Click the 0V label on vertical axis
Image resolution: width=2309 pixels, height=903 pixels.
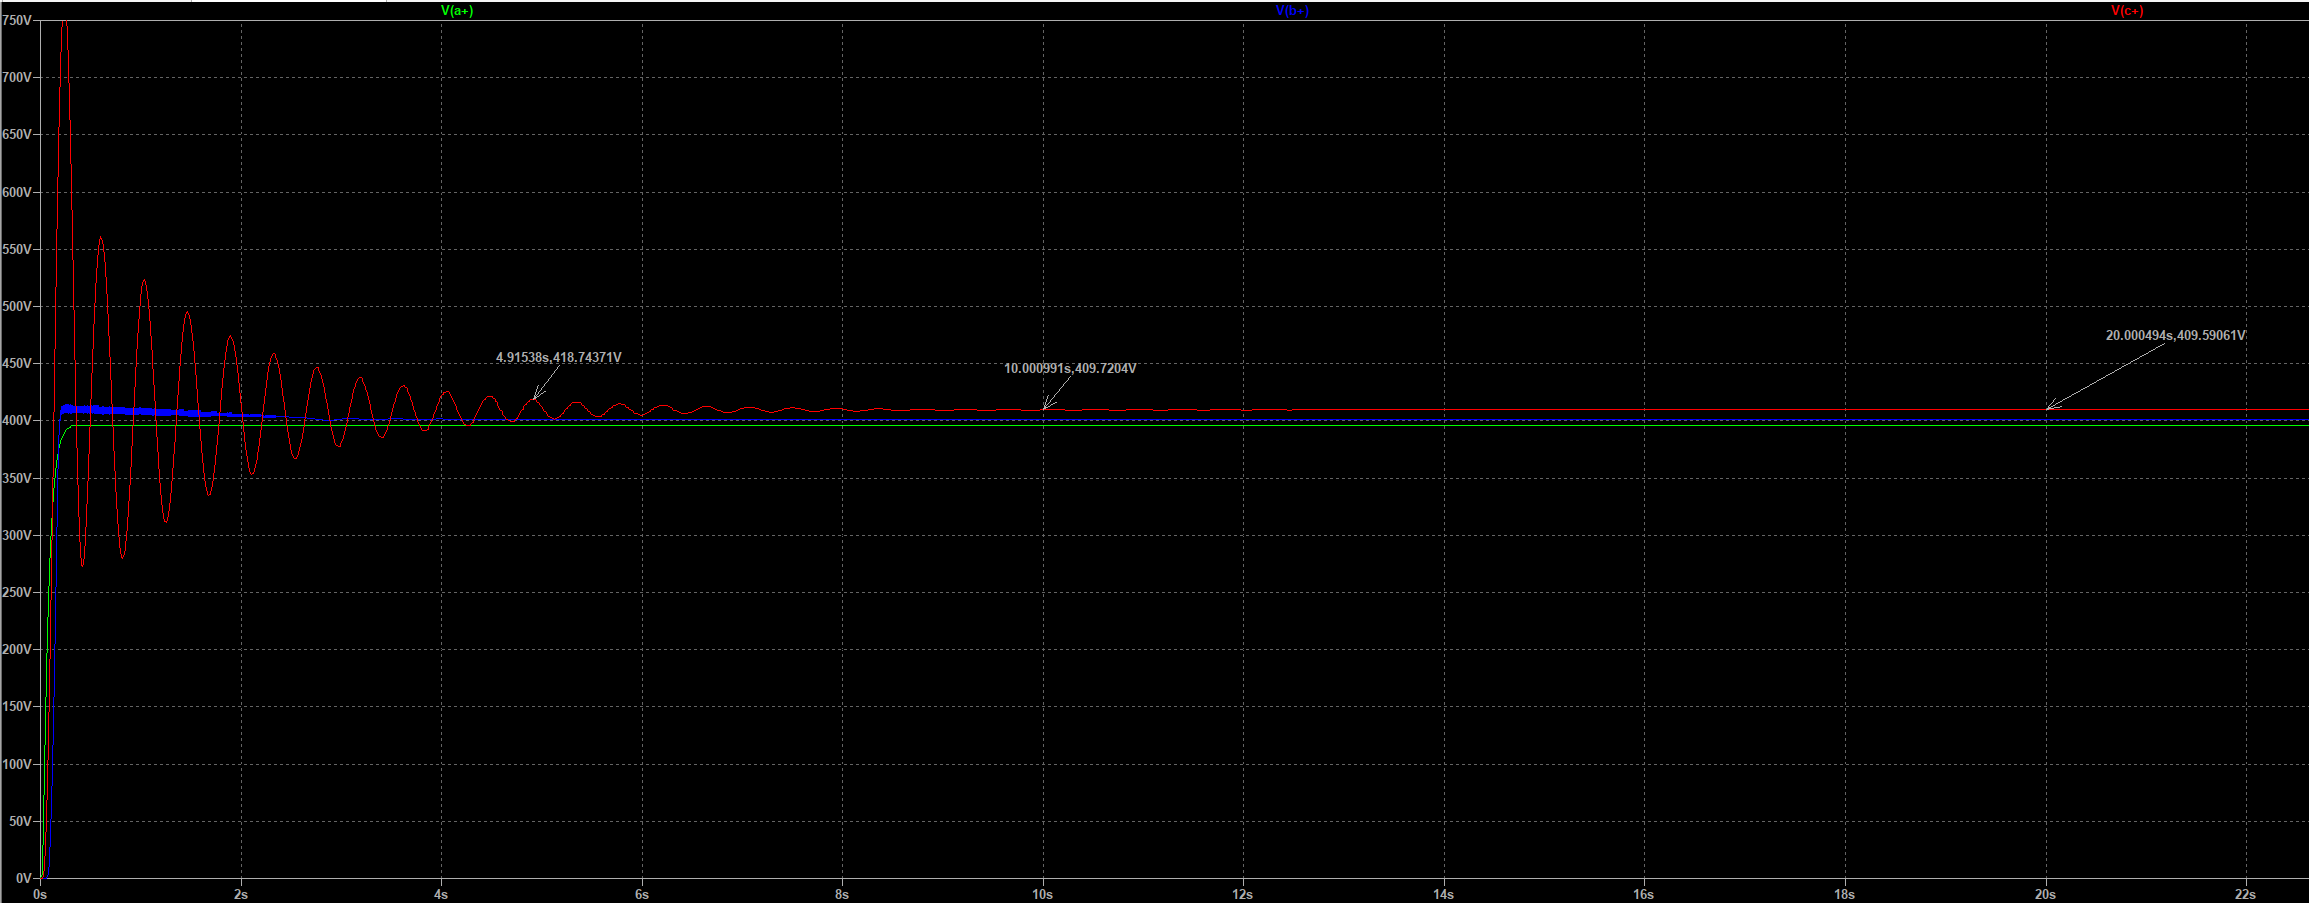(x=22, y=878)
